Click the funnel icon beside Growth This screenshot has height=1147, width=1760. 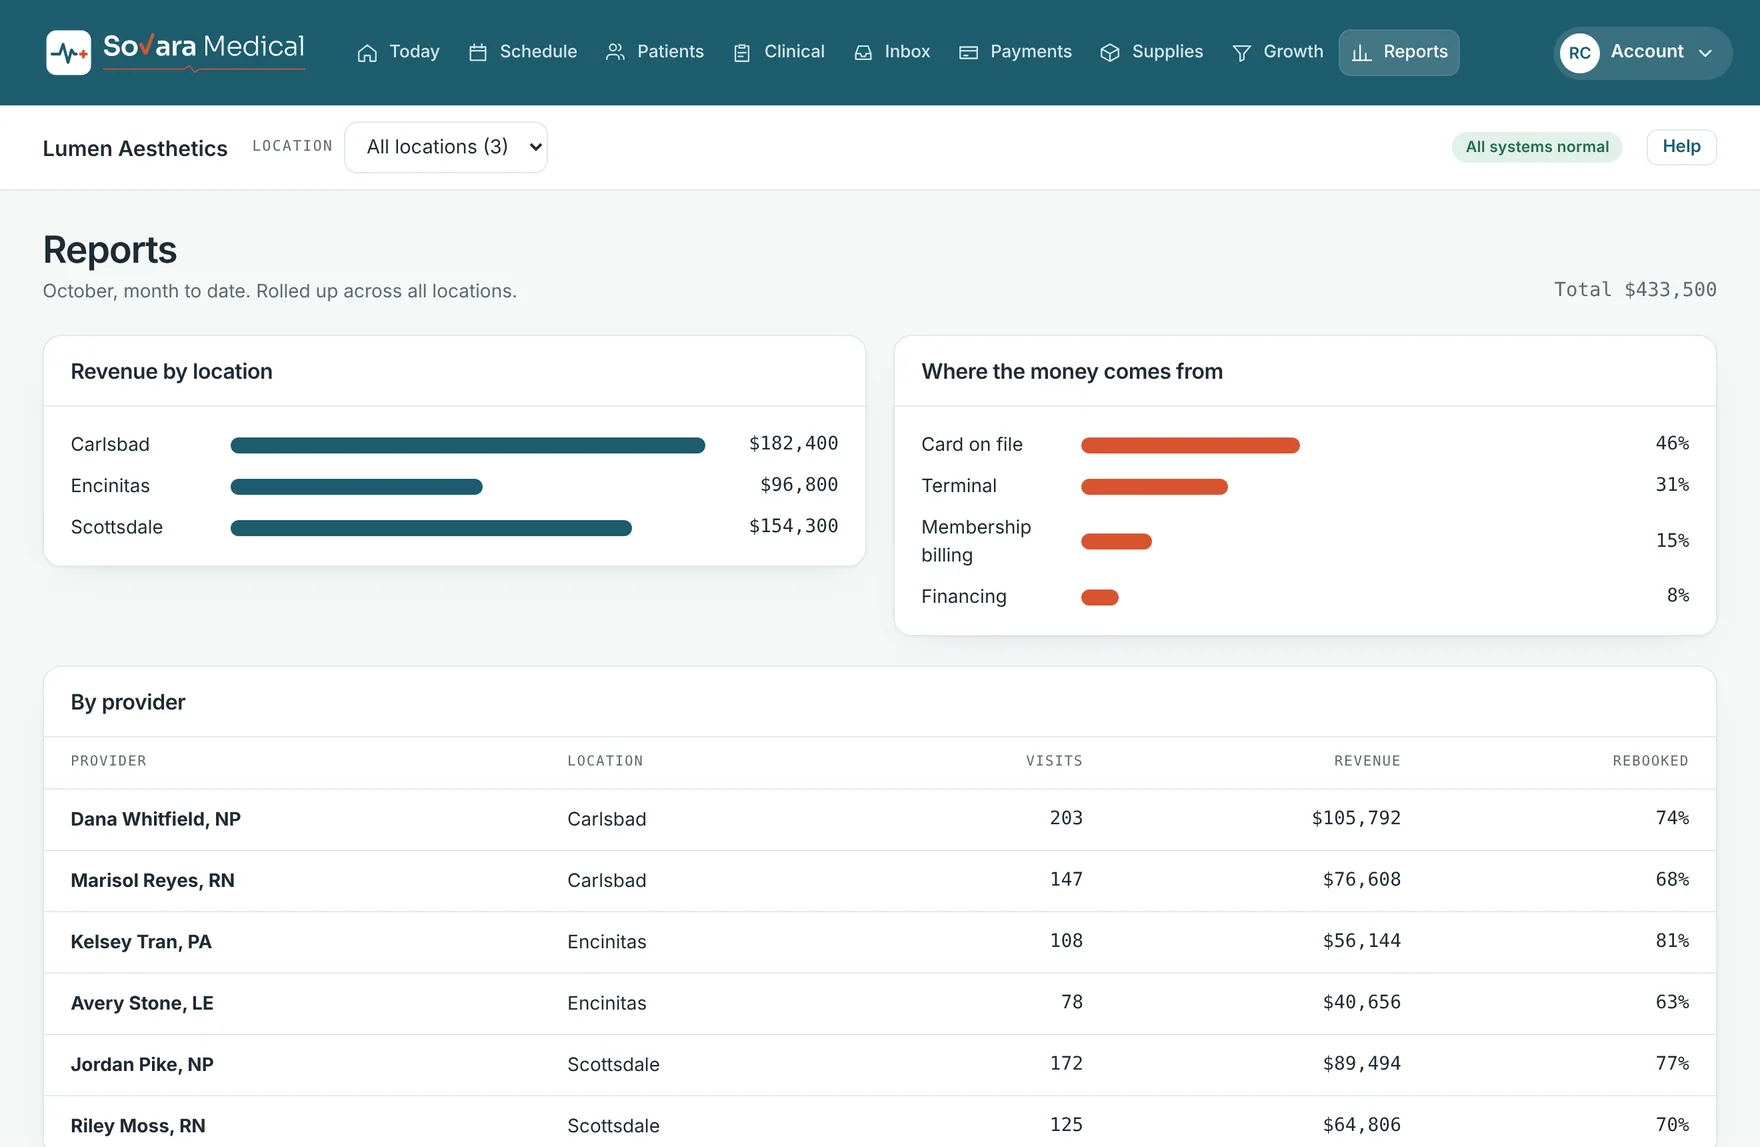click(1242, 53)
